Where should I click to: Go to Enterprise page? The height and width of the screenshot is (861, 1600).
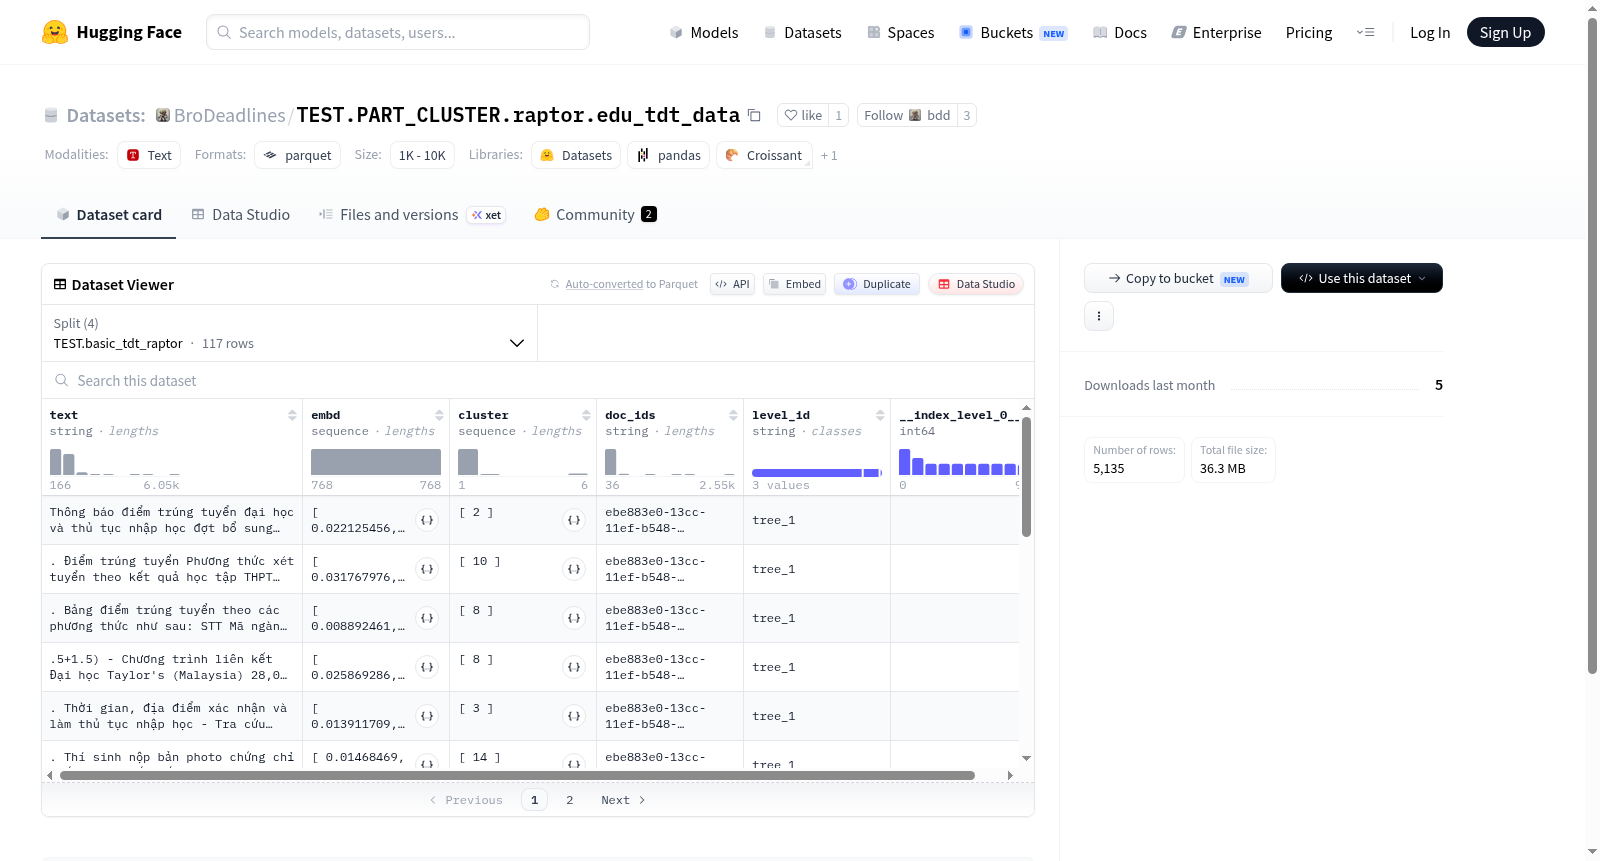click(1216, 32)
